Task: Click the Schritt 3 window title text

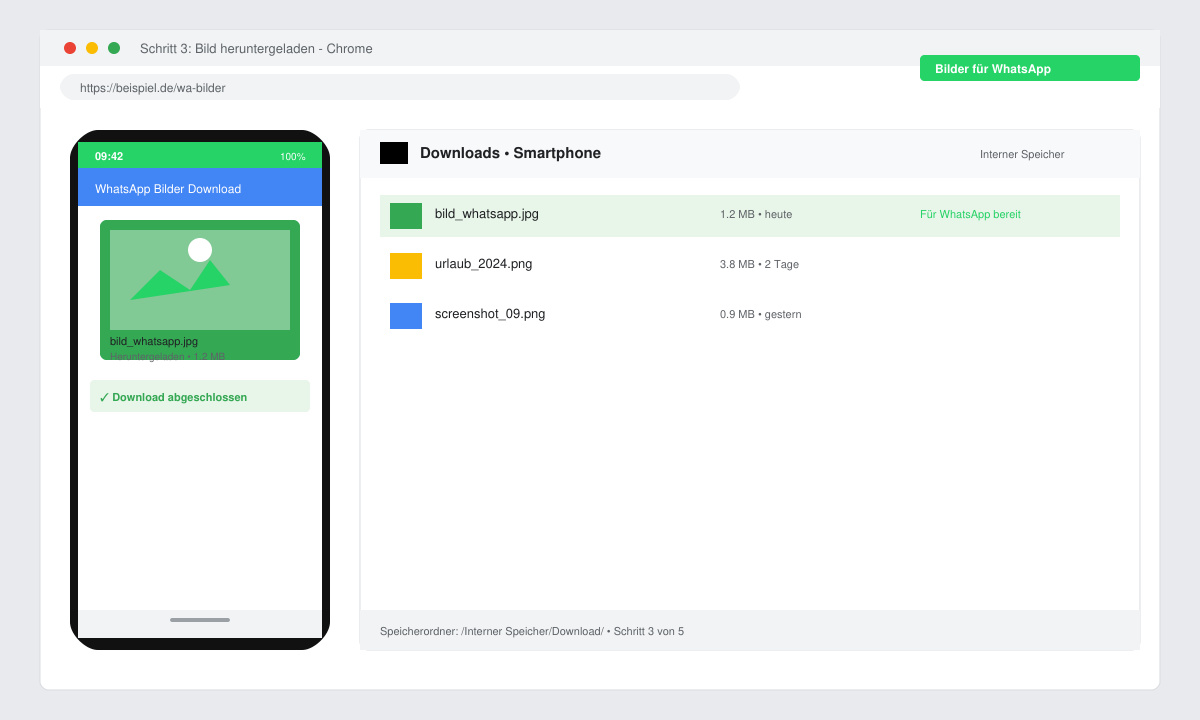Action: click(256, 48)
